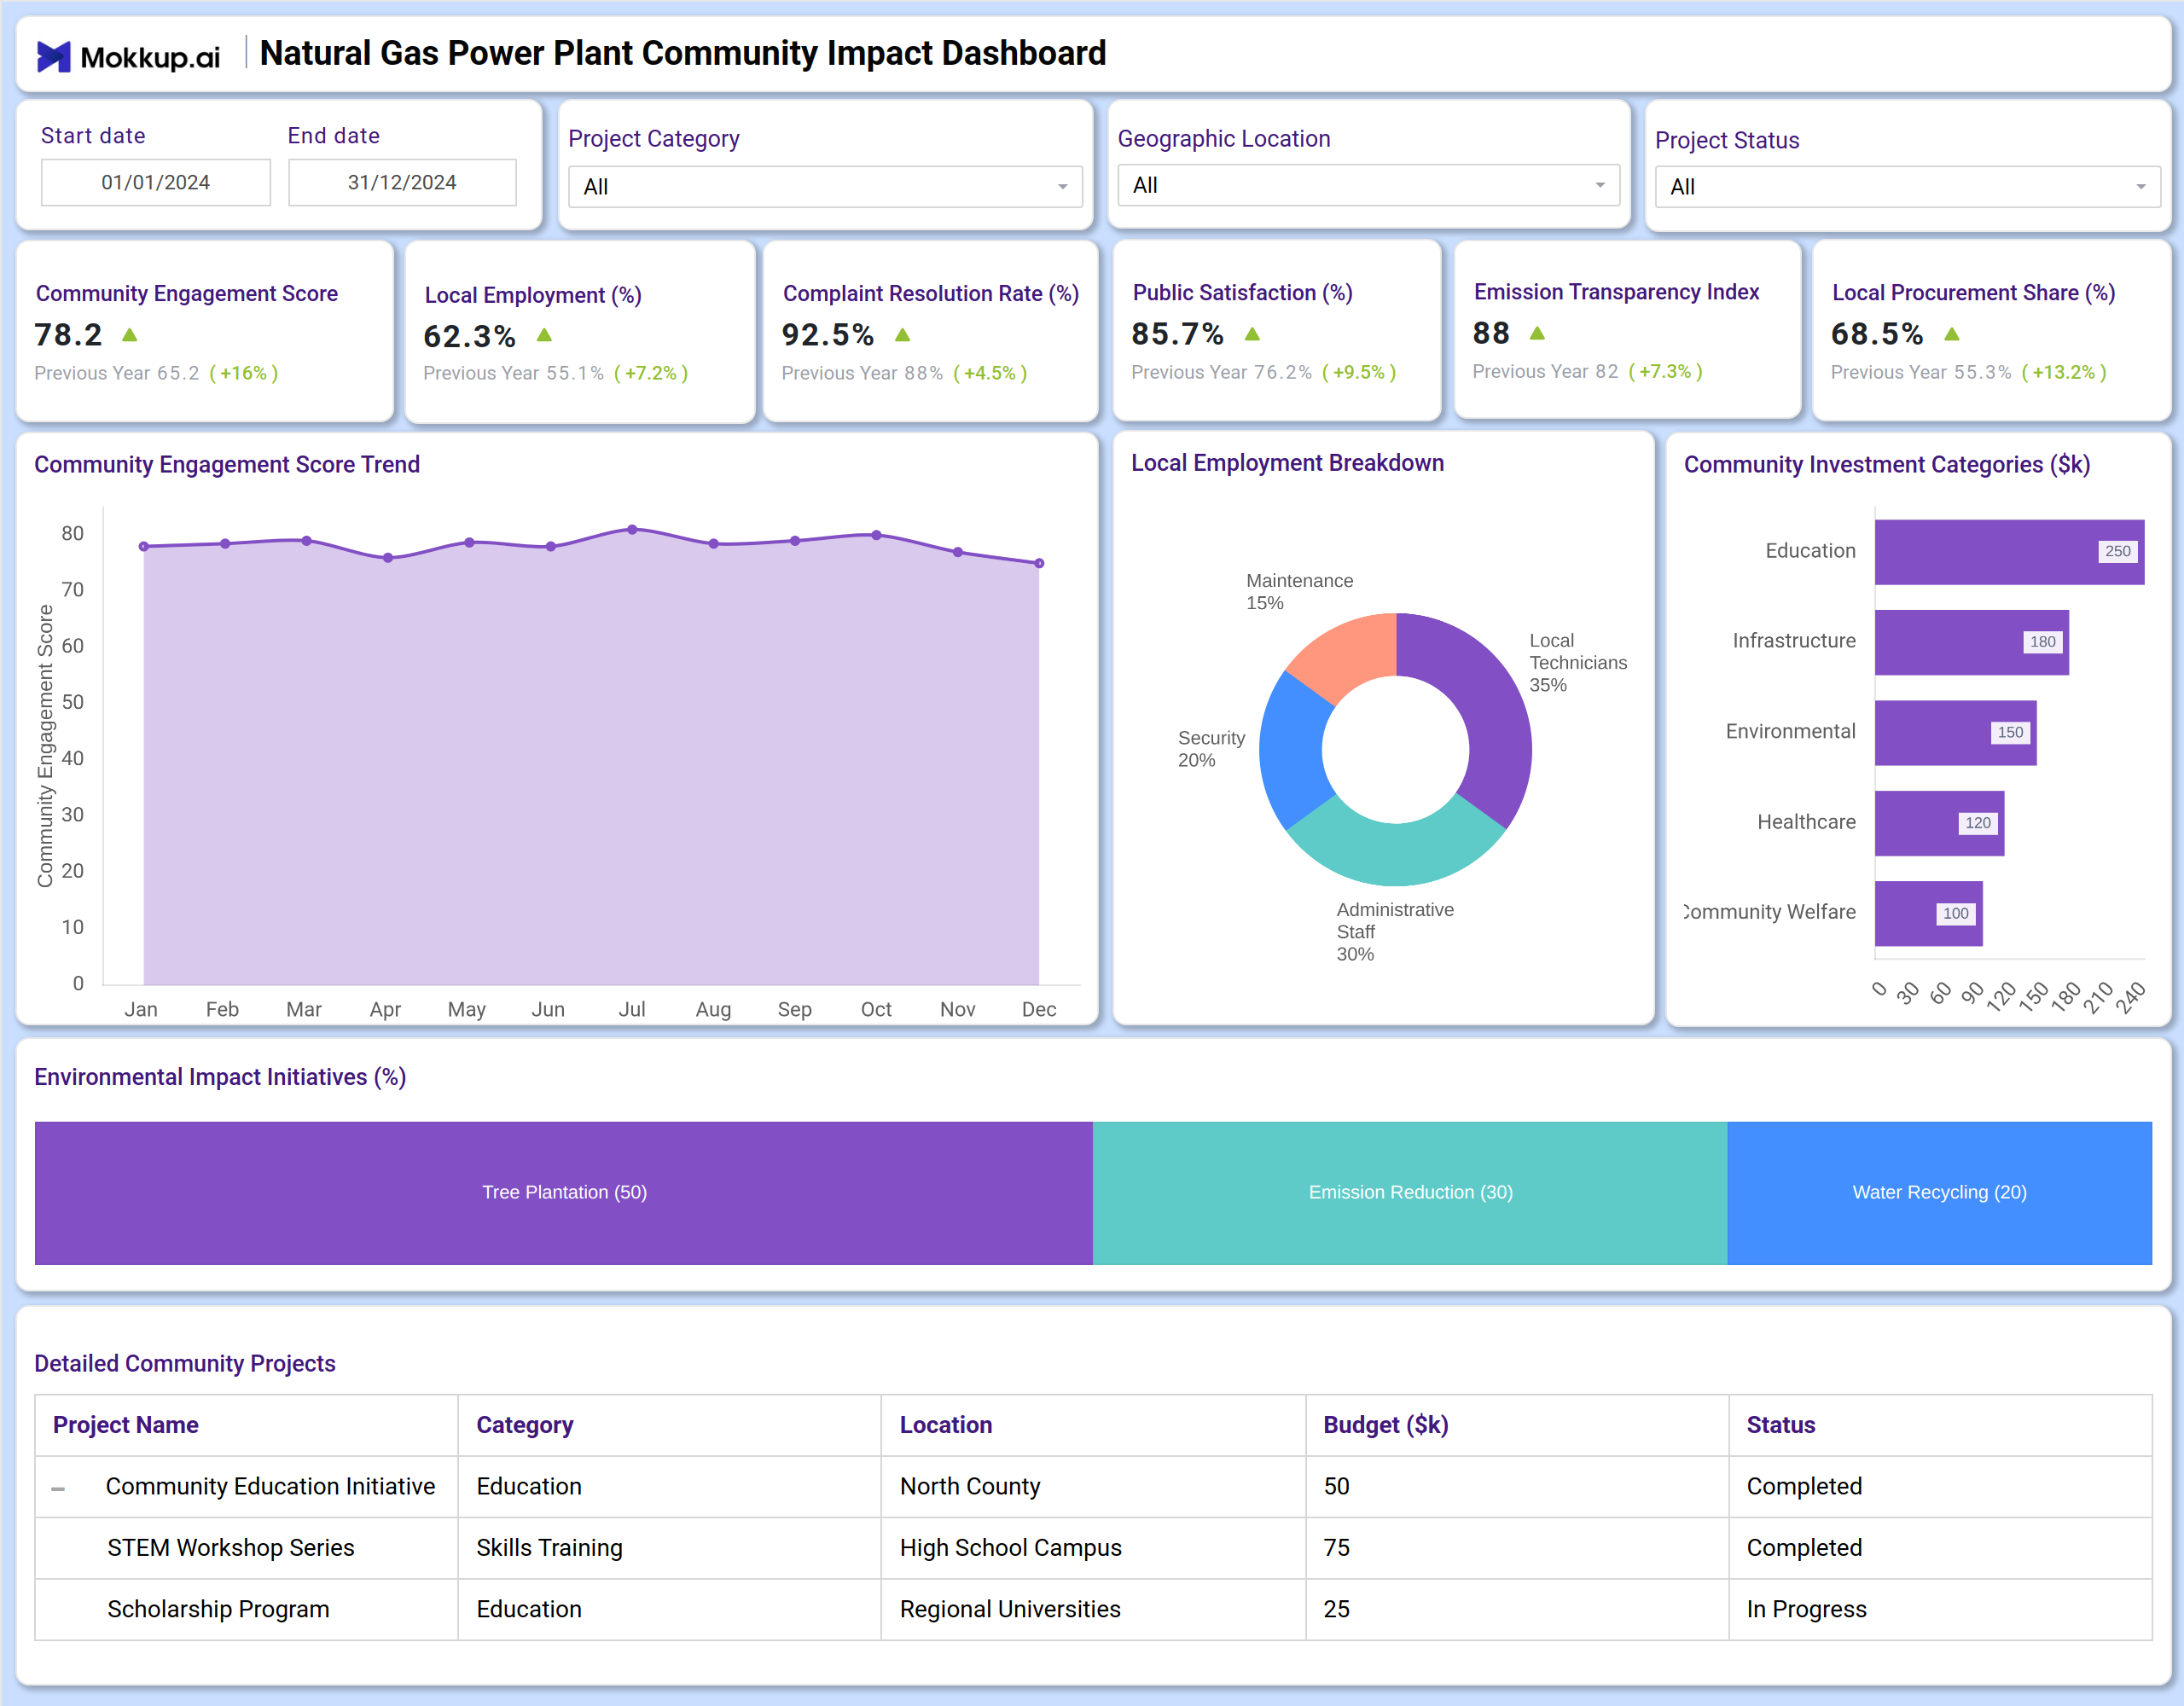Open the Geographic Location dropdown
Viewport: 2184px width, 1706px height.
[x=1368, y=185]
